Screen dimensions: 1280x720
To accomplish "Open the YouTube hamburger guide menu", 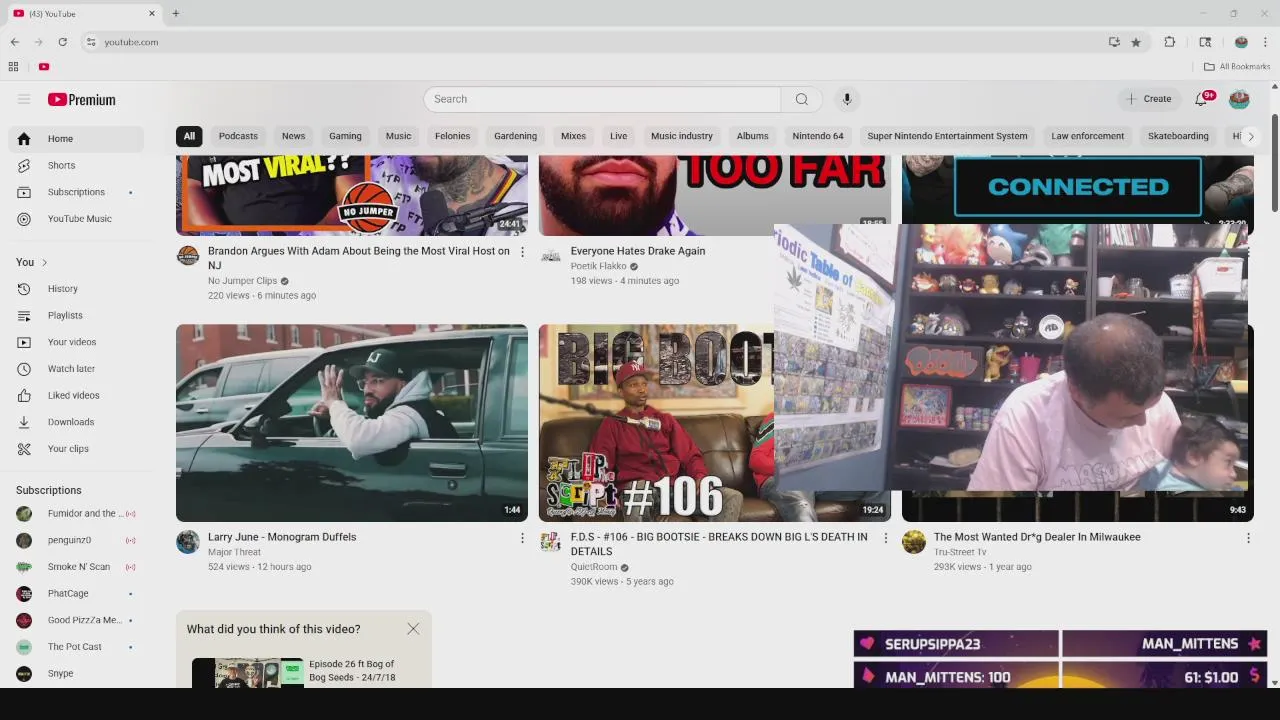I will [24, 99].
